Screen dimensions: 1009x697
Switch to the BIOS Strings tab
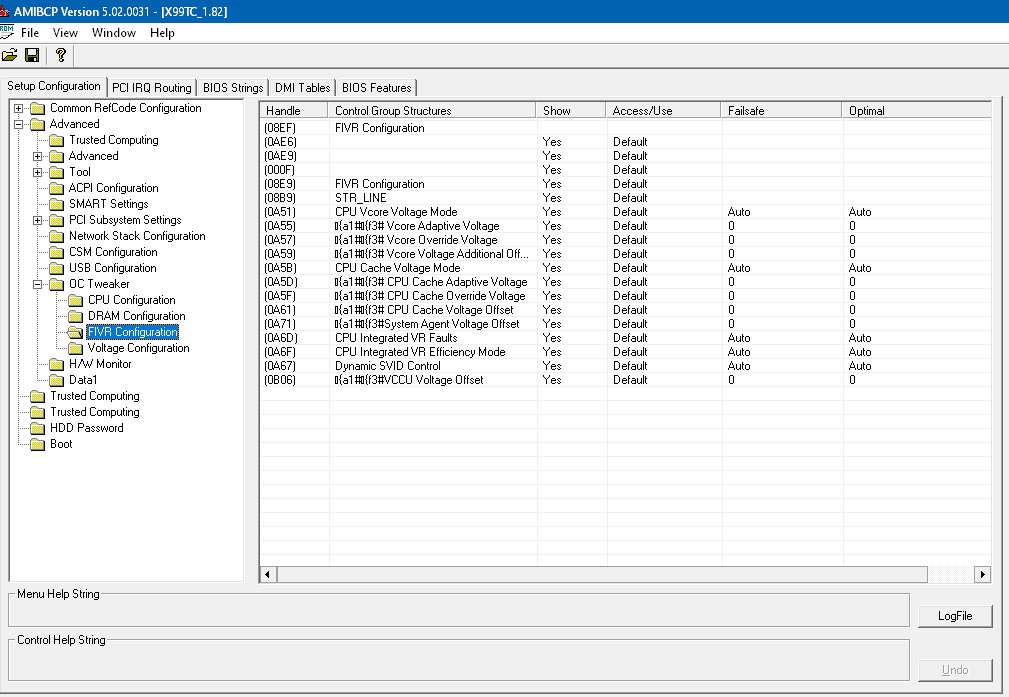pos(233,88)
